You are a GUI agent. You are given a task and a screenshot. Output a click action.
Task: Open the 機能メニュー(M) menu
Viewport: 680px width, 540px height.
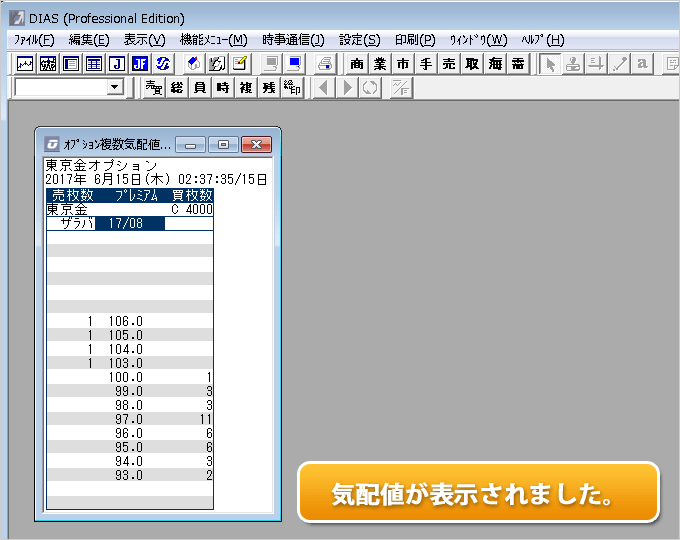click(x=213, y=40)
